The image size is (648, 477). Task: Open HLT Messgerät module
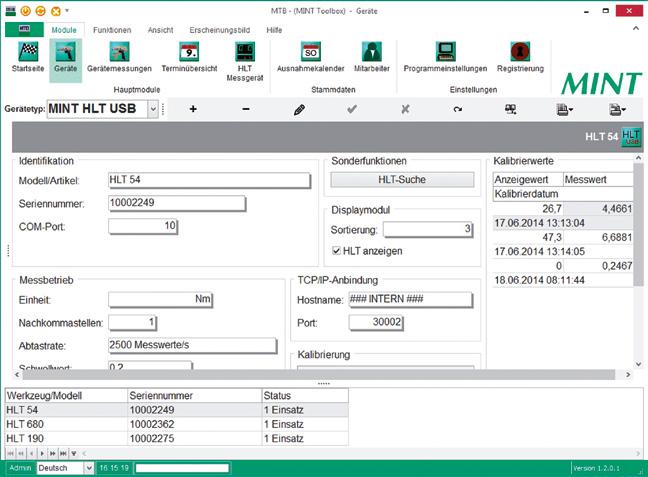[245, 62]
